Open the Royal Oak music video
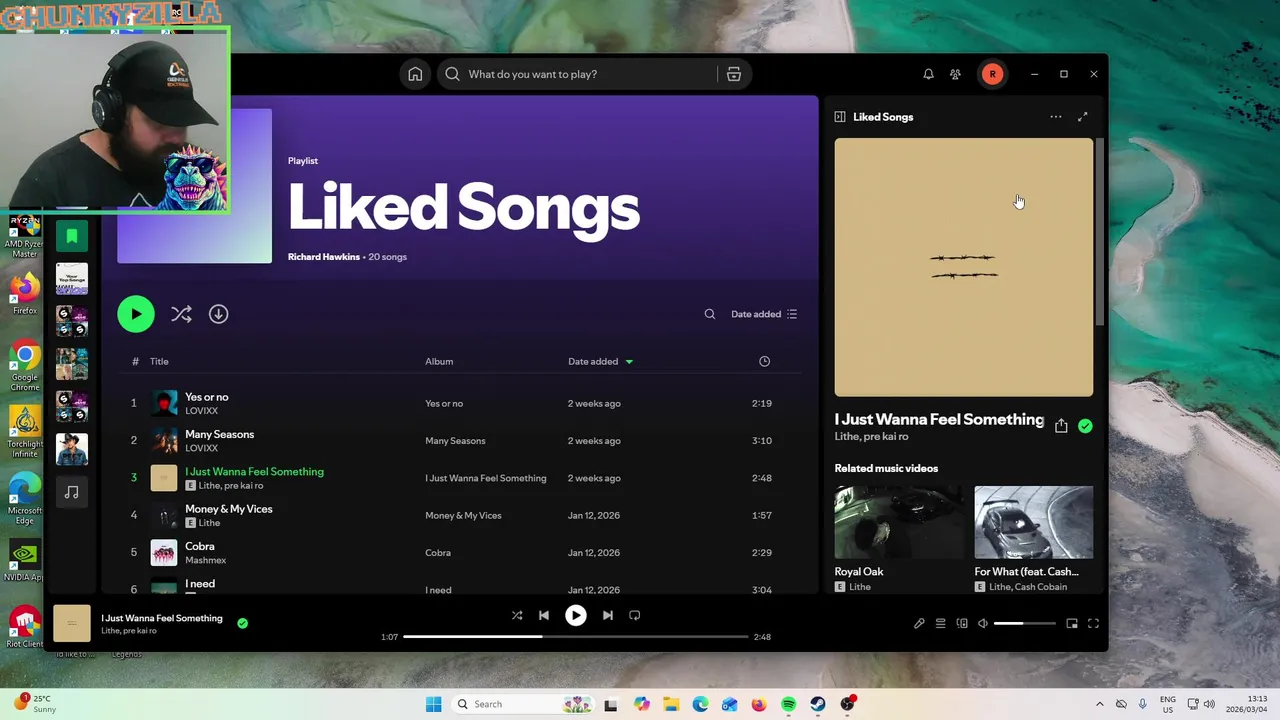 [x=898, y=522]
